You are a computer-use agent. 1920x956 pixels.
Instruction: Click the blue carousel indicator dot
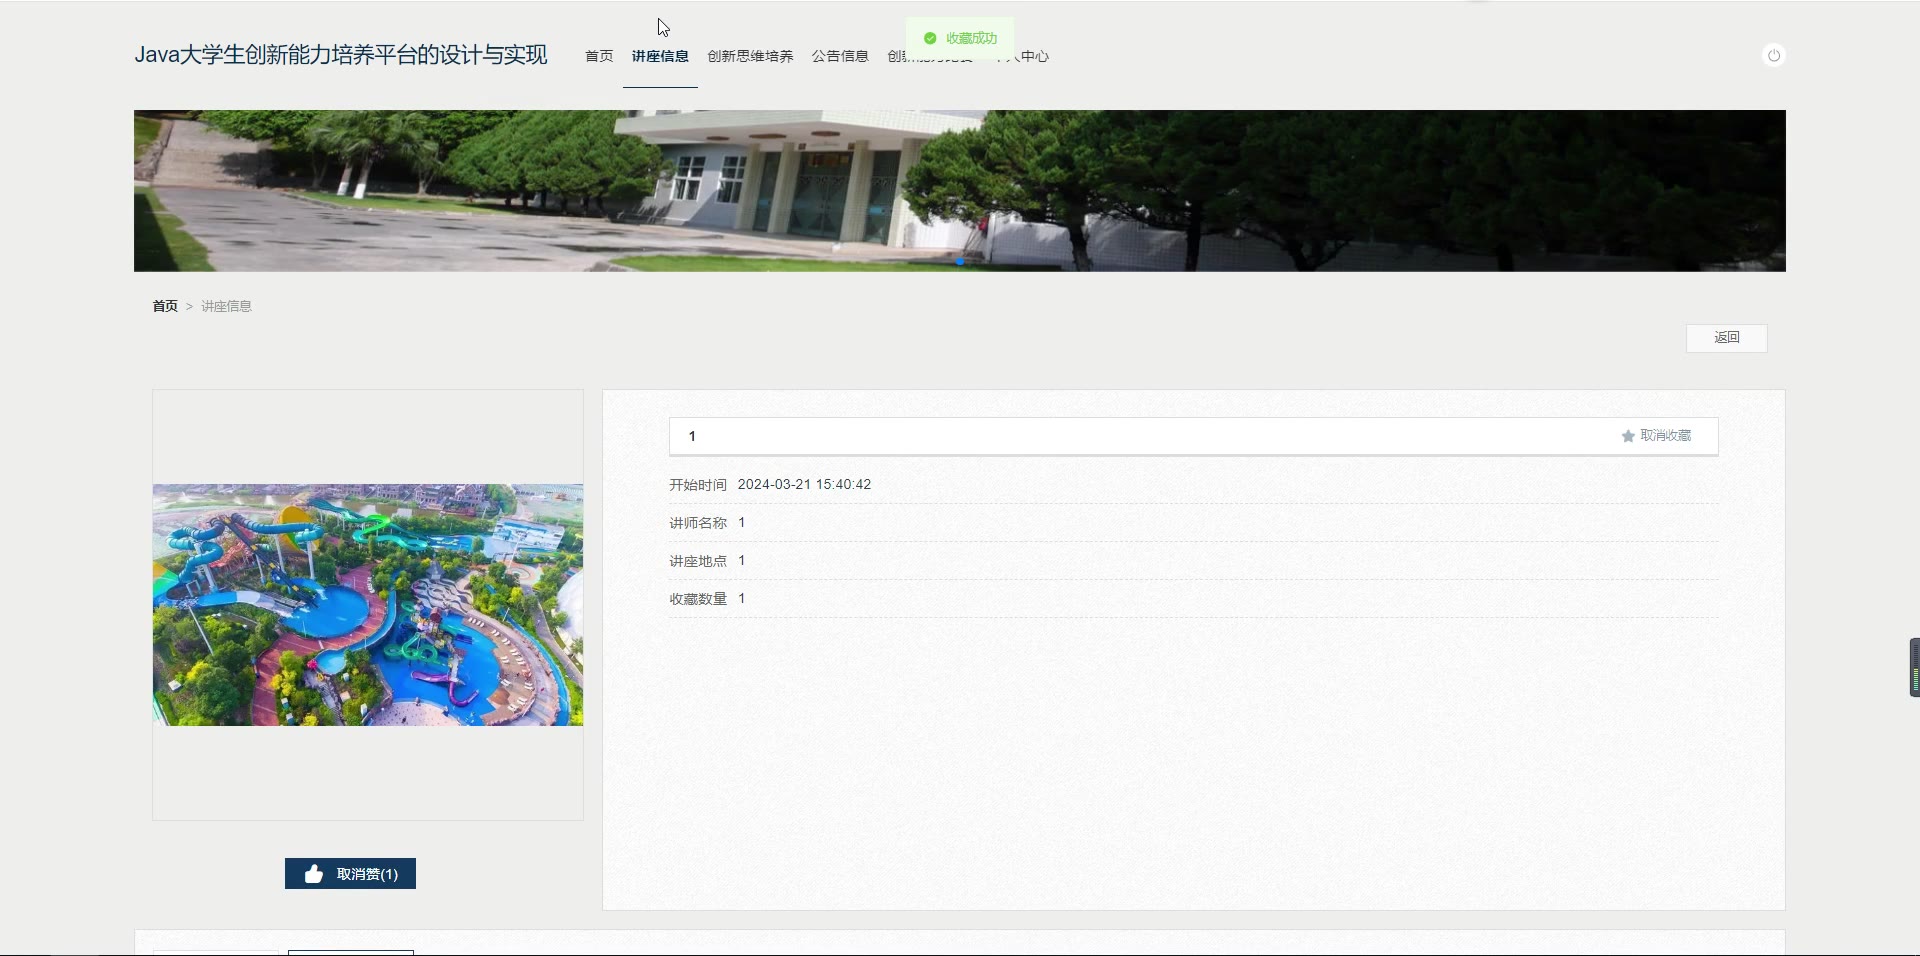pos(960,262)
